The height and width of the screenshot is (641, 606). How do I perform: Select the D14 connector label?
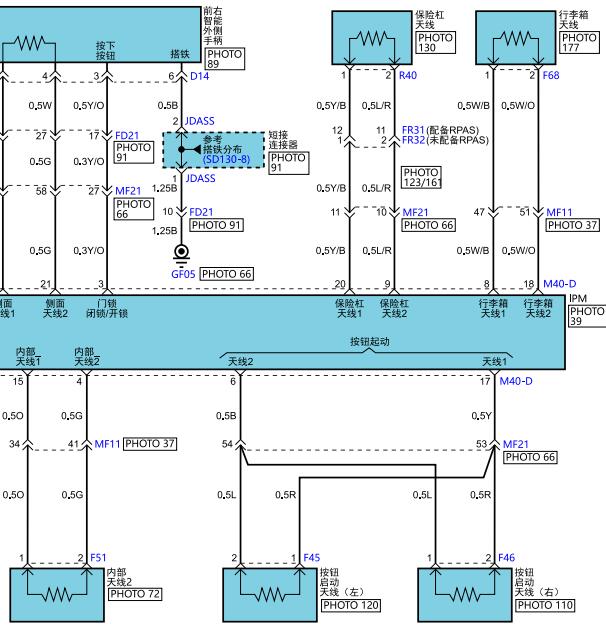pyautogui.click(x=200, y=76)
